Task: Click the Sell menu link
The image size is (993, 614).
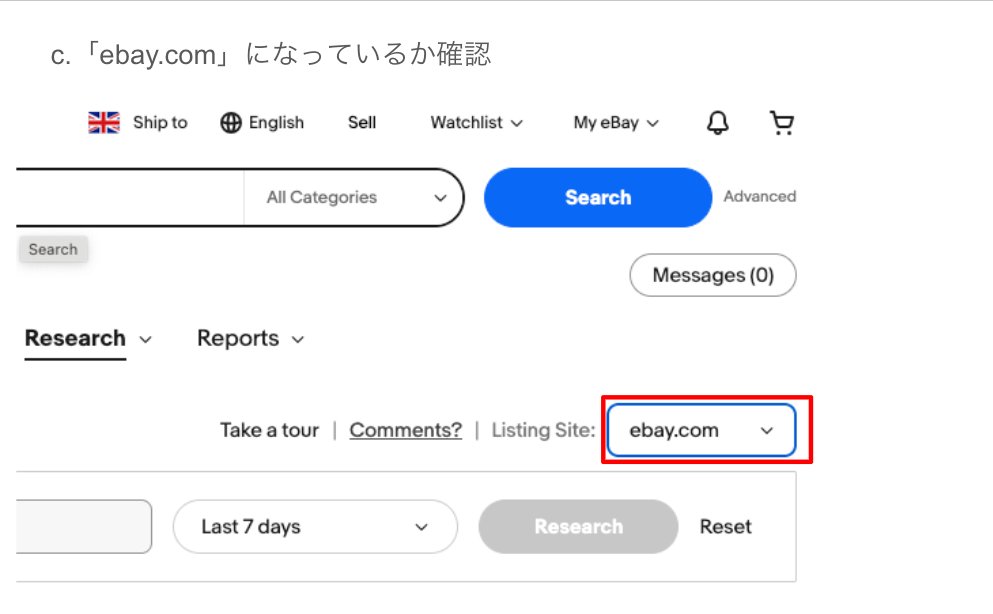Action: [x=362, y=122]
